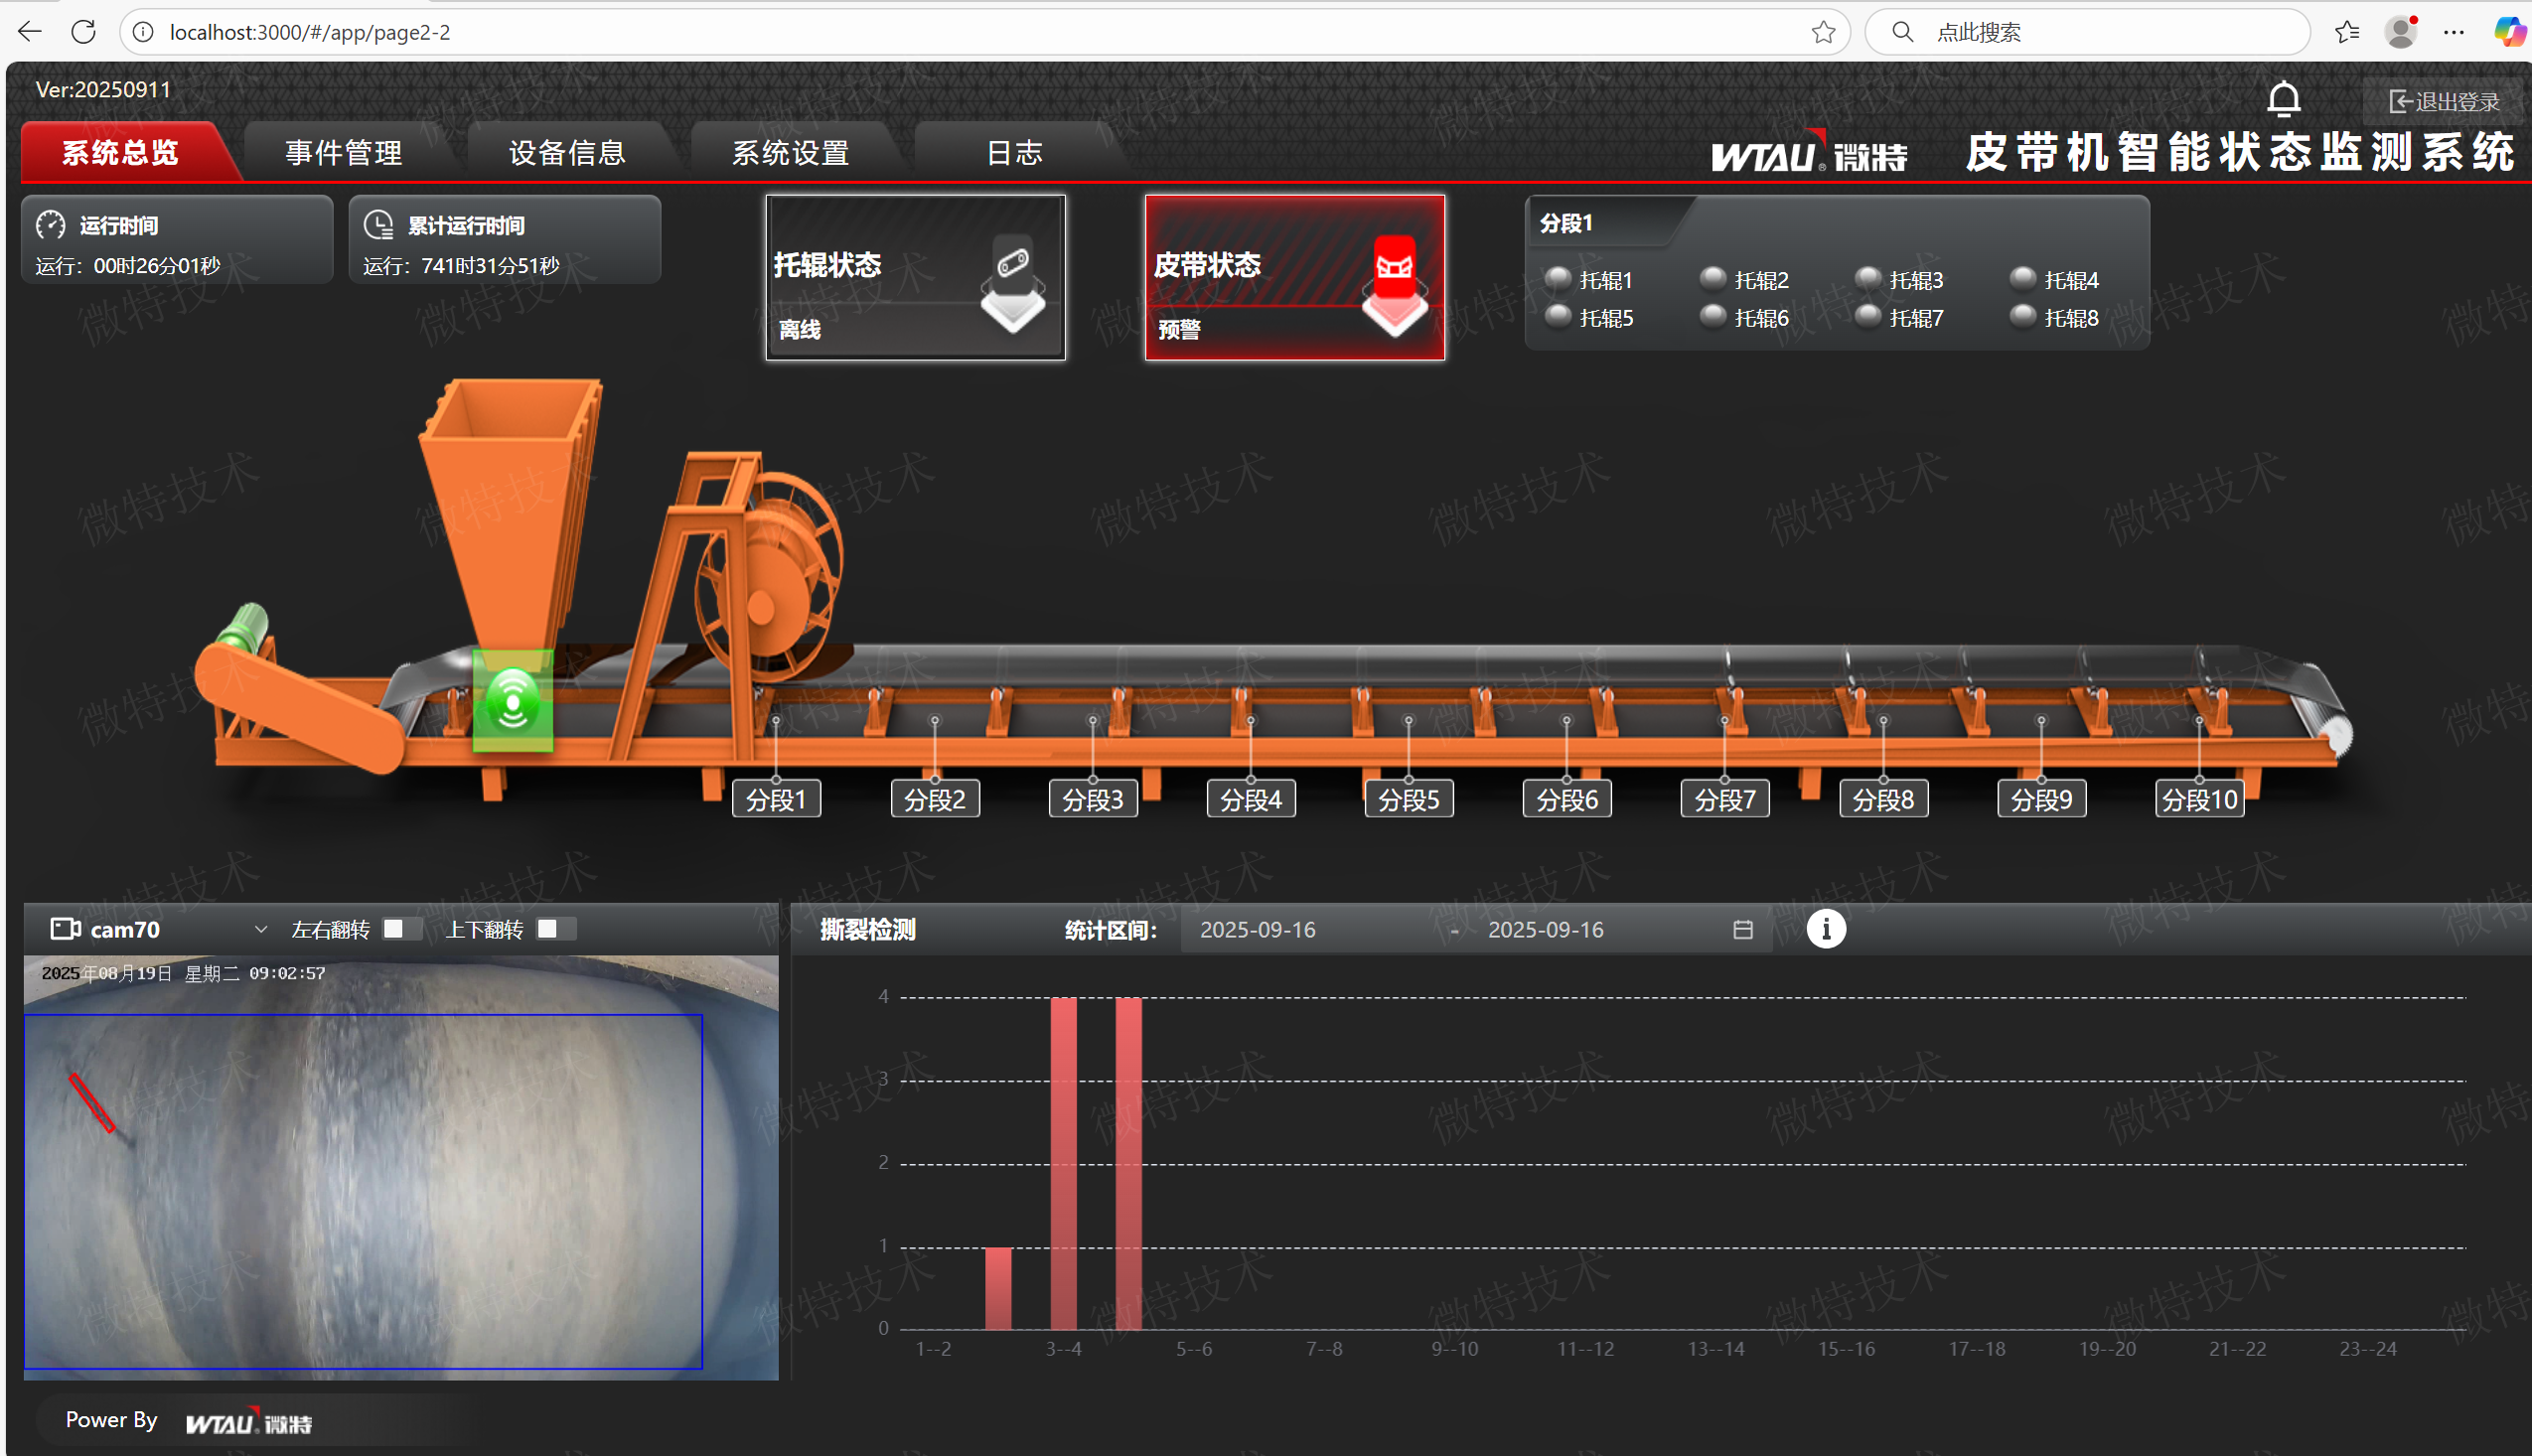Switch to the 事件管理 tab
The height and width of the screenshot is (1456, 2532).
pos(342,151)
